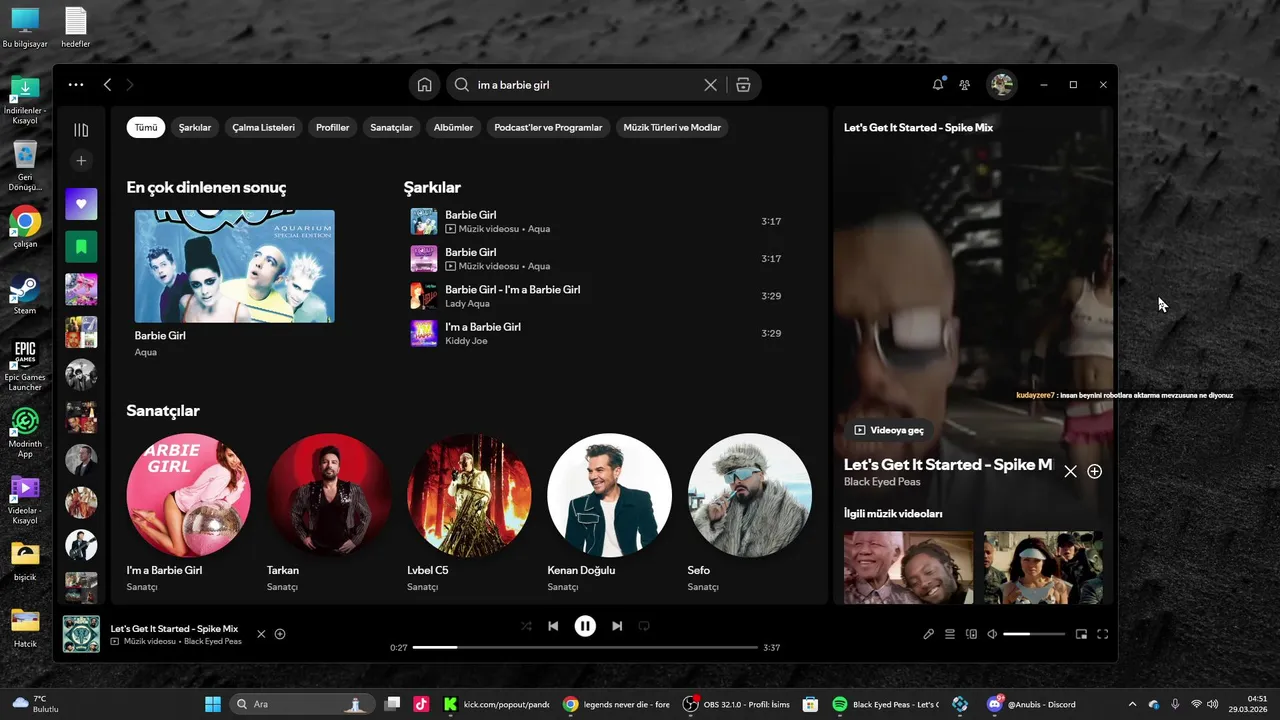Seek within the song progress bar
Viewport: 1280px width, 720px height.
click(x=585, y=648)
